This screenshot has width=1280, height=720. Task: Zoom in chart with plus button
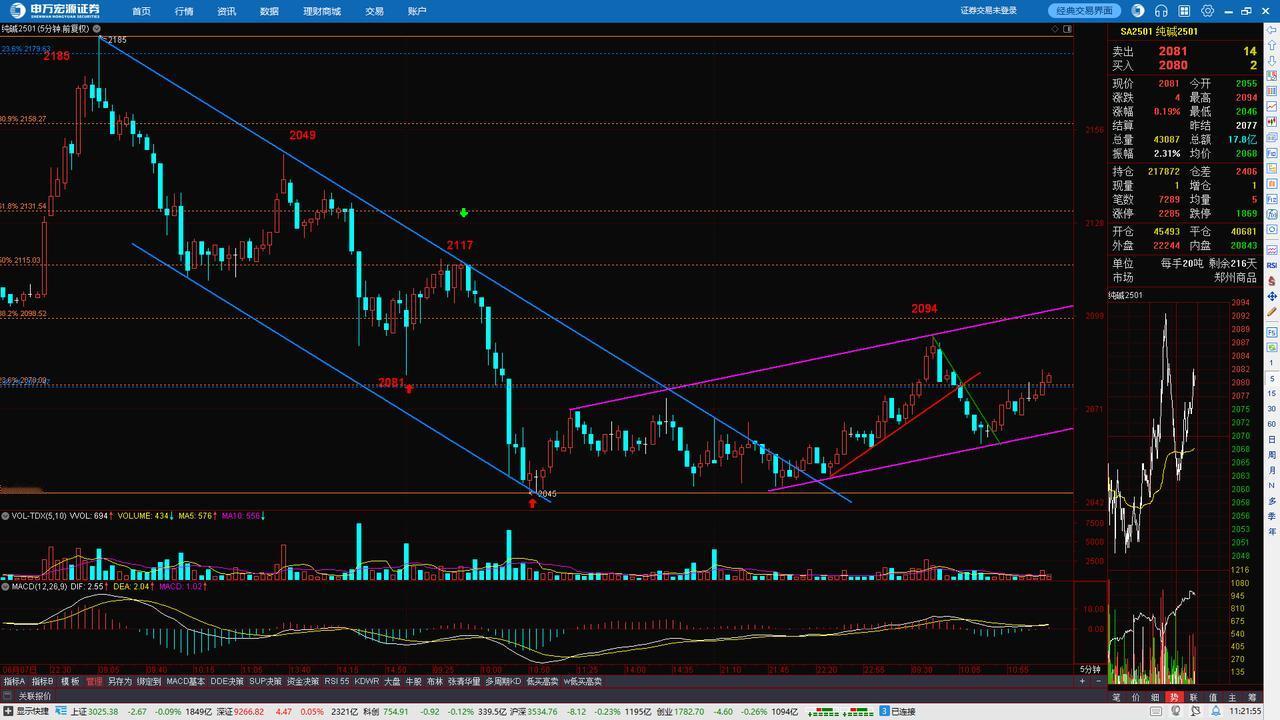pos(1082,681)
